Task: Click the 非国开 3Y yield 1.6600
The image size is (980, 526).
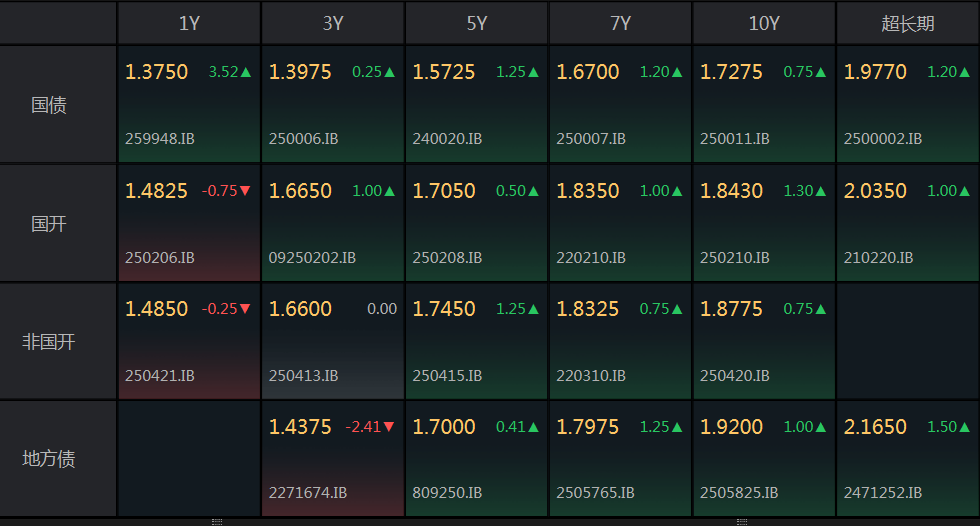Action: click(x=300, y=309)
